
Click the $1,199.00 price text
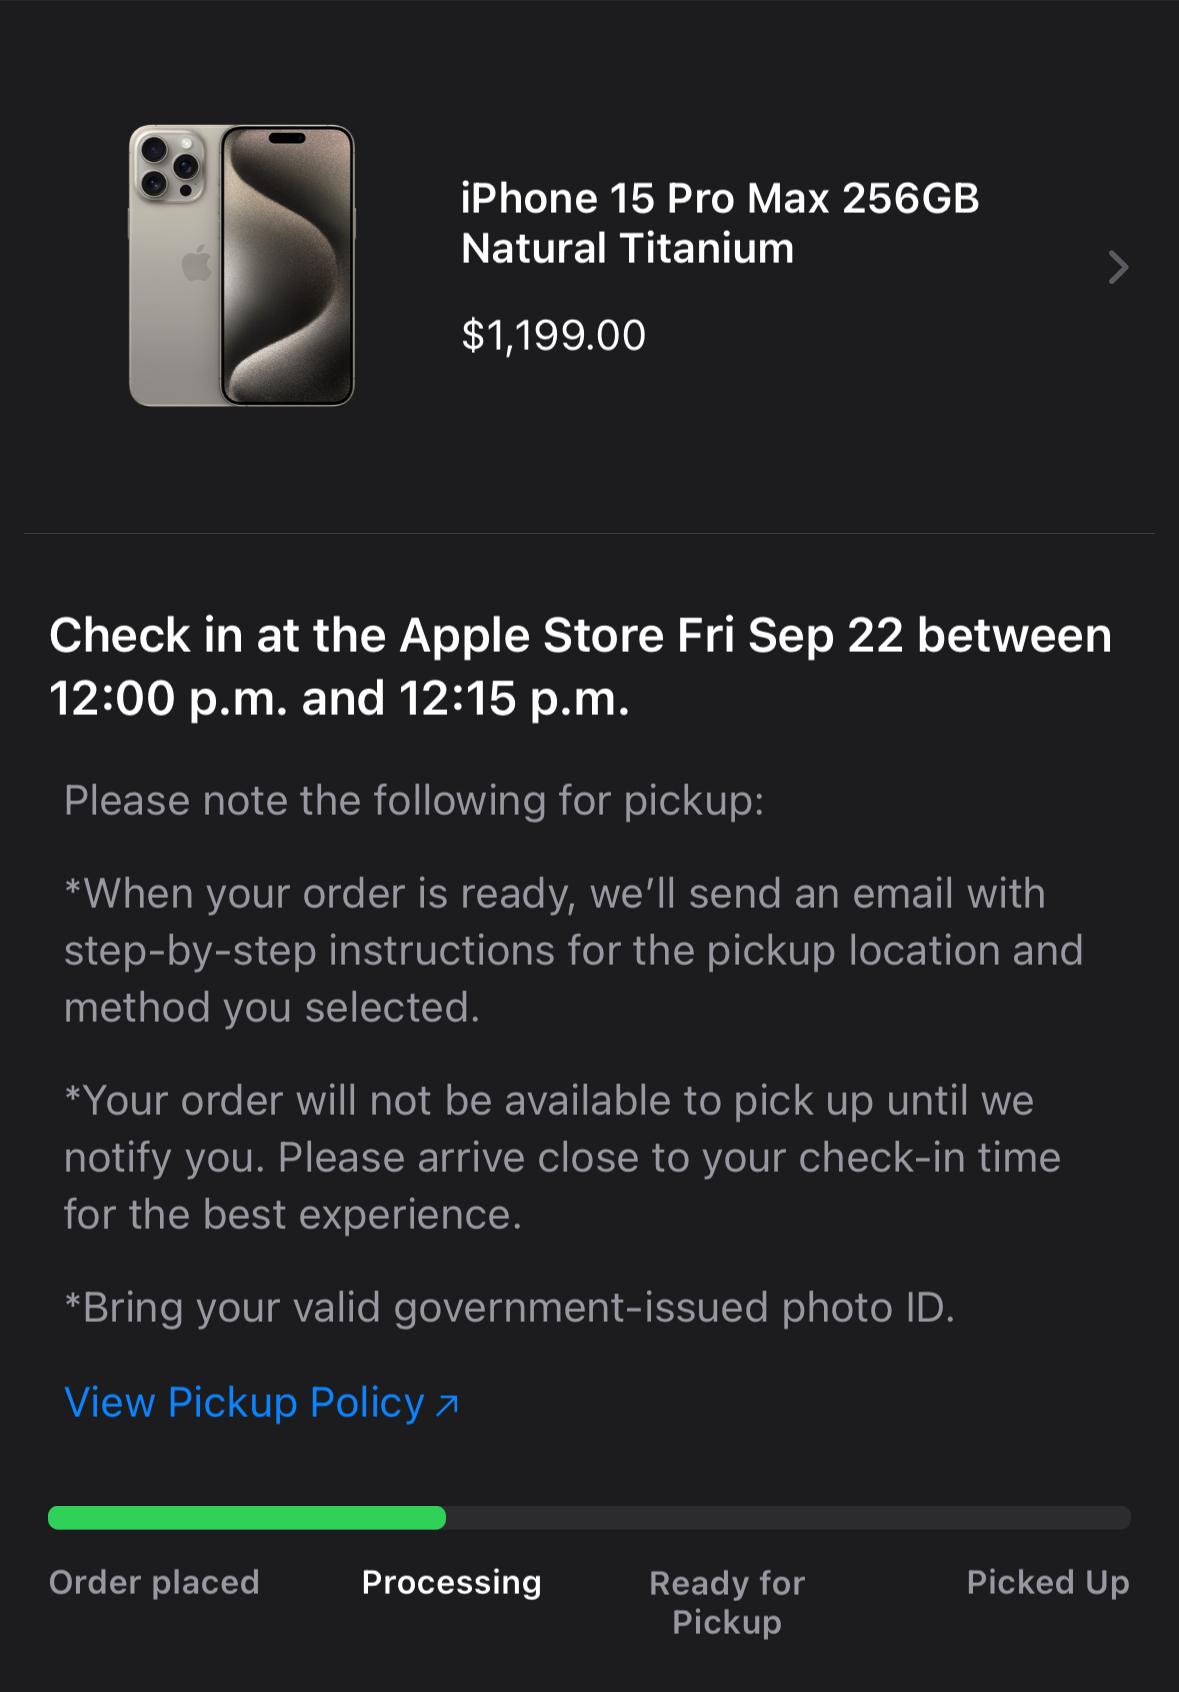553,335
